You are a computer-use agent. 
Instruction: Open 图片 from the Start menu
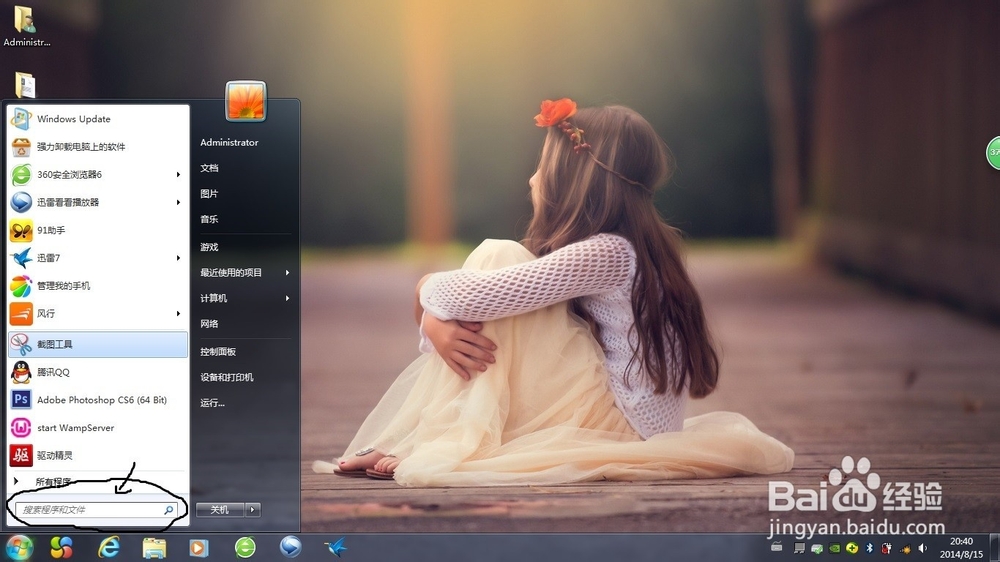tap(209, 193)
